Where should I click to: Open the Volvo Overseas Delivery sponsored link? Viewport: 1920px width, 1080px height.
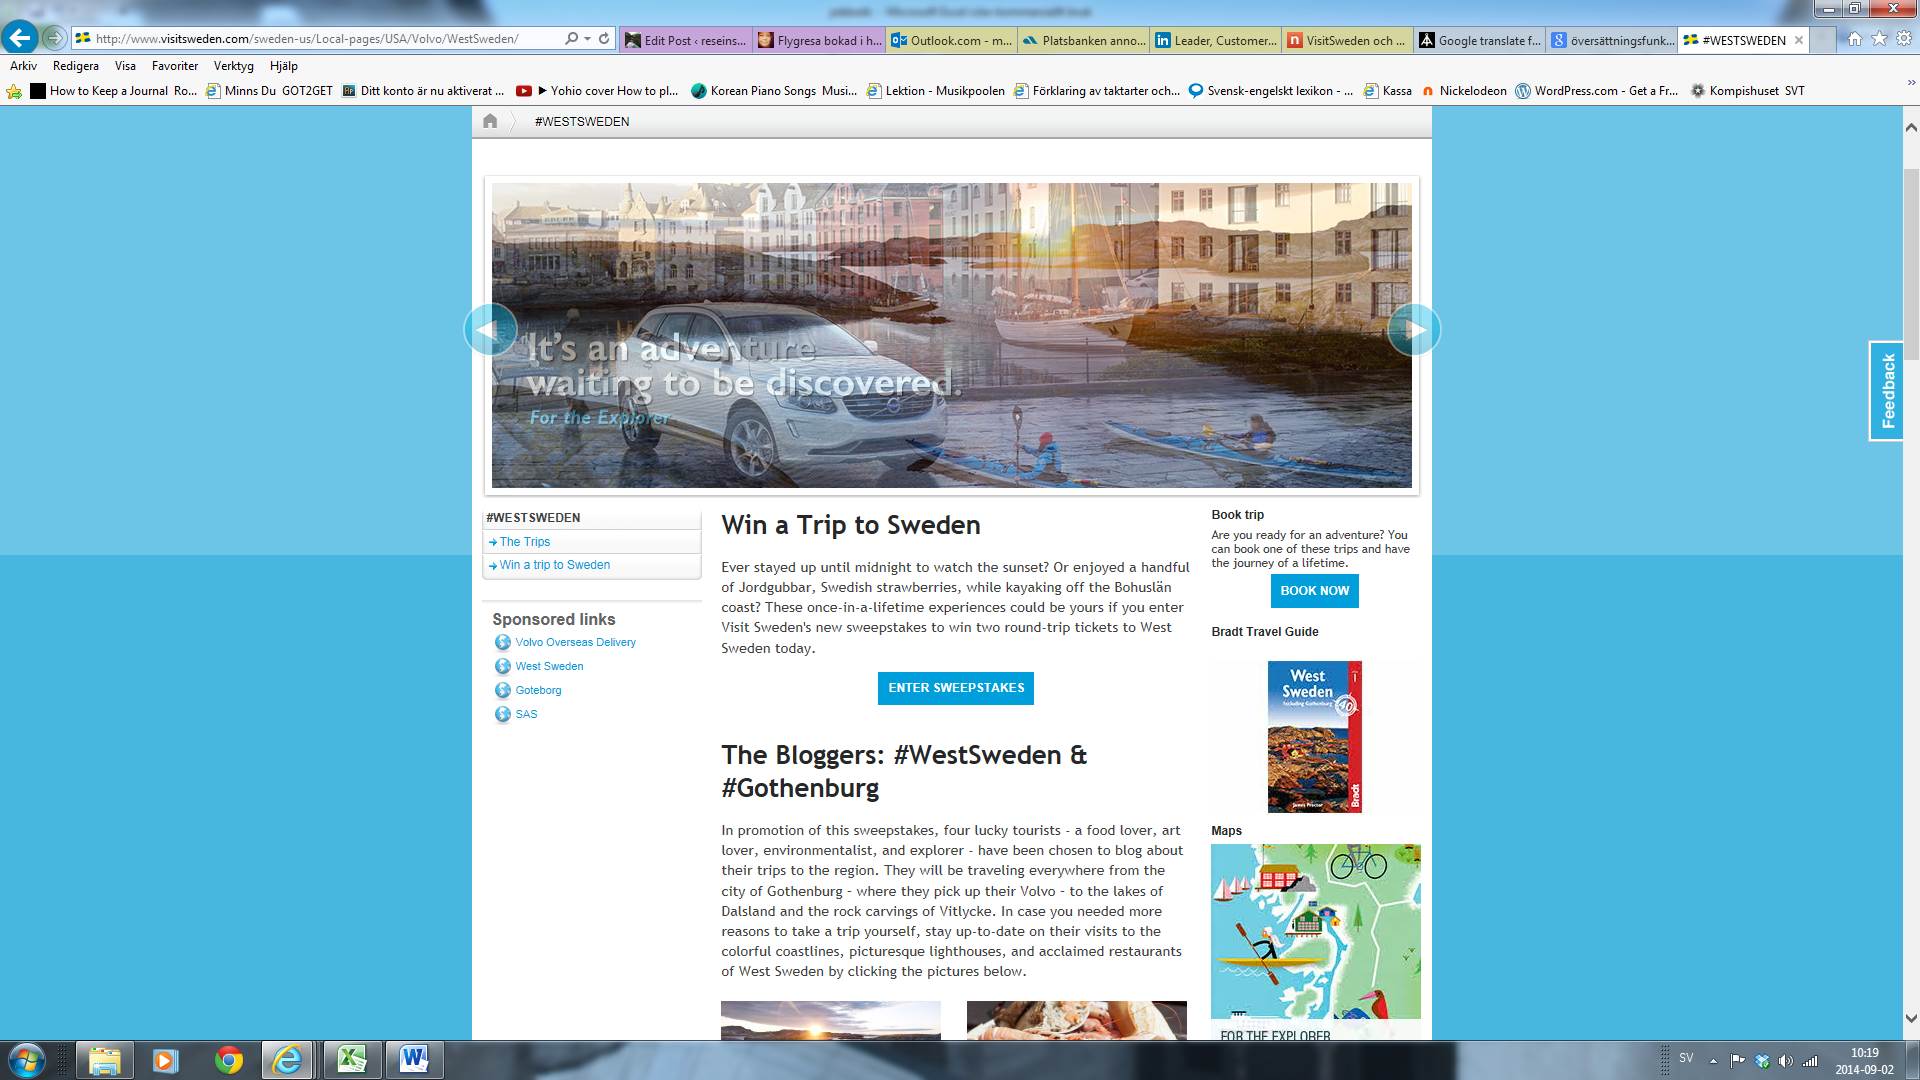[x=575, y=642]
